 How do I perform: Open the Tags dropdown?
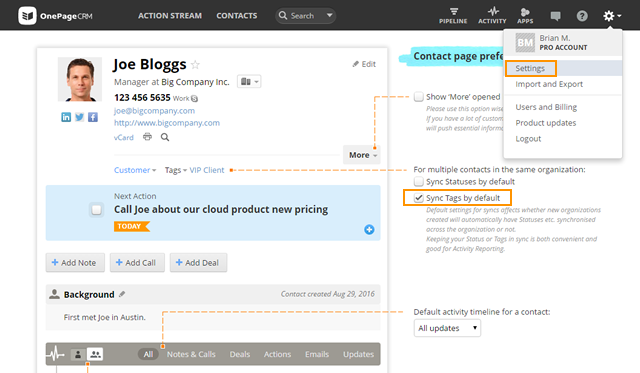click(176, 170)
